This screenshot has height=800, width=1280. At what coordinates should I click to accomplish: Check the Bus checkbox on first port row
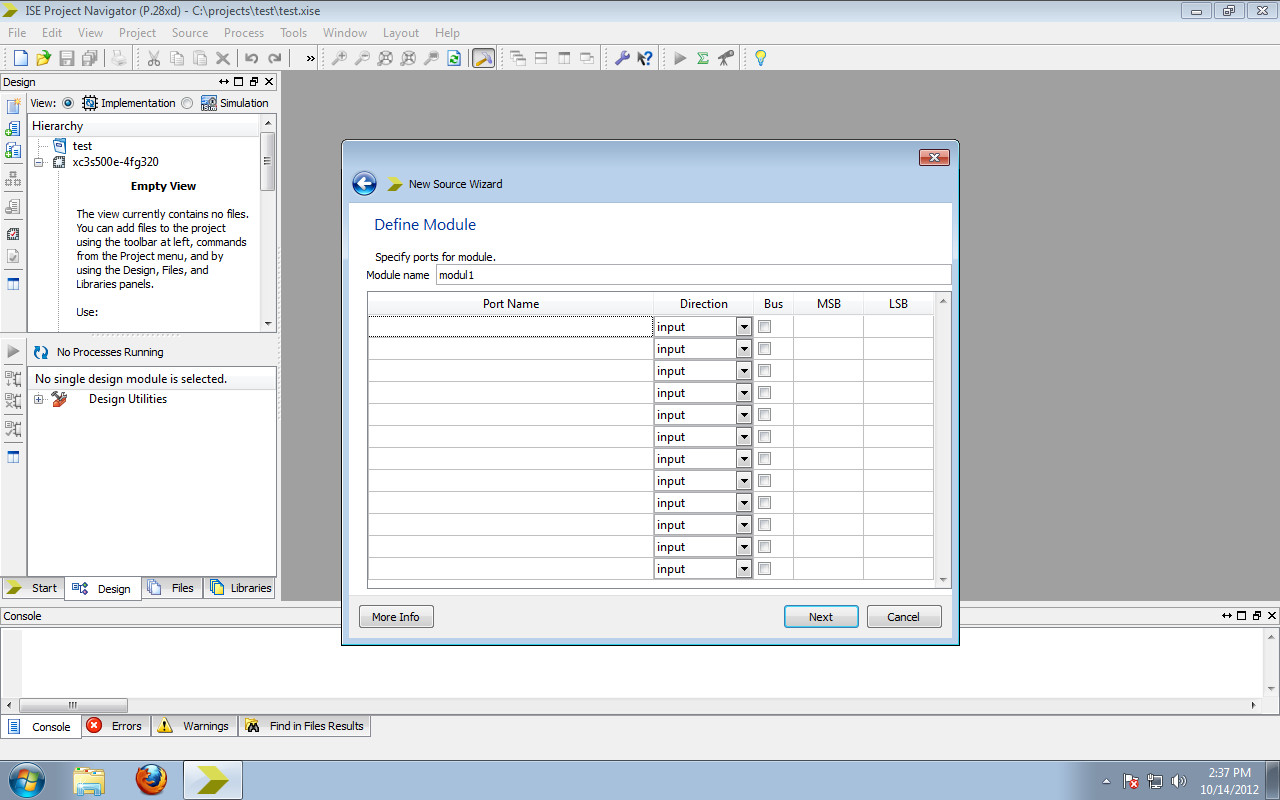764,326
